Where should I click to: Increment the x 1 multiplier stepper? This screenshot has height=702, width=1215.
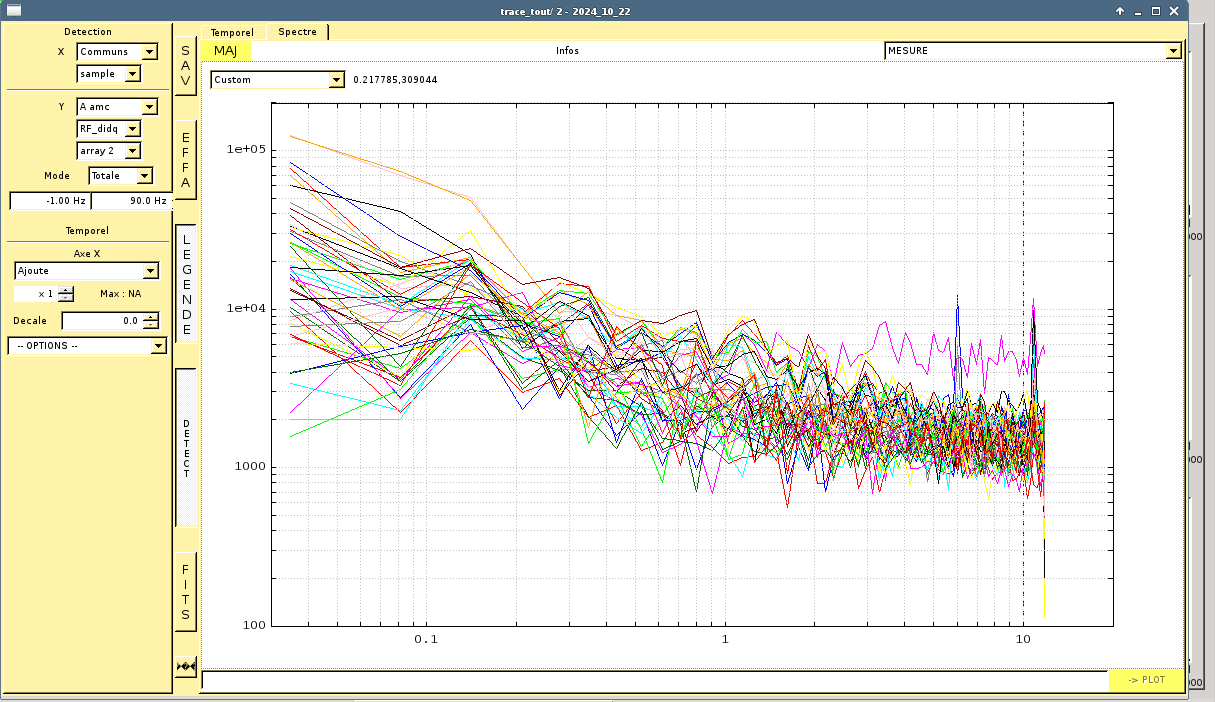coord(66,290)
